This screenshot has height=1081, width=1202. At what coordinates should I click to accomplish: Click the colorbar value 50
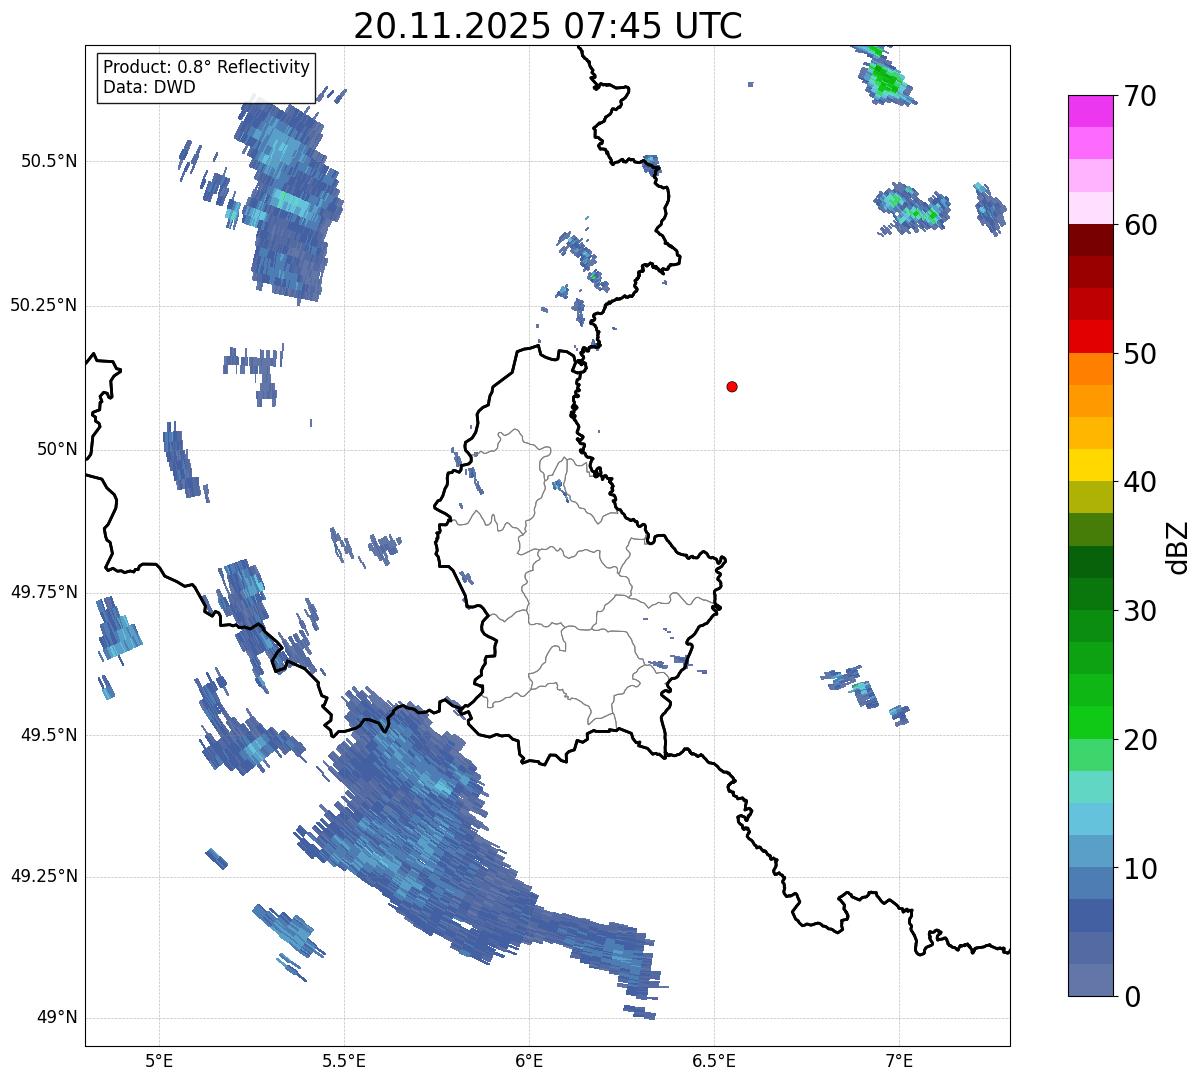[1141, 354]
